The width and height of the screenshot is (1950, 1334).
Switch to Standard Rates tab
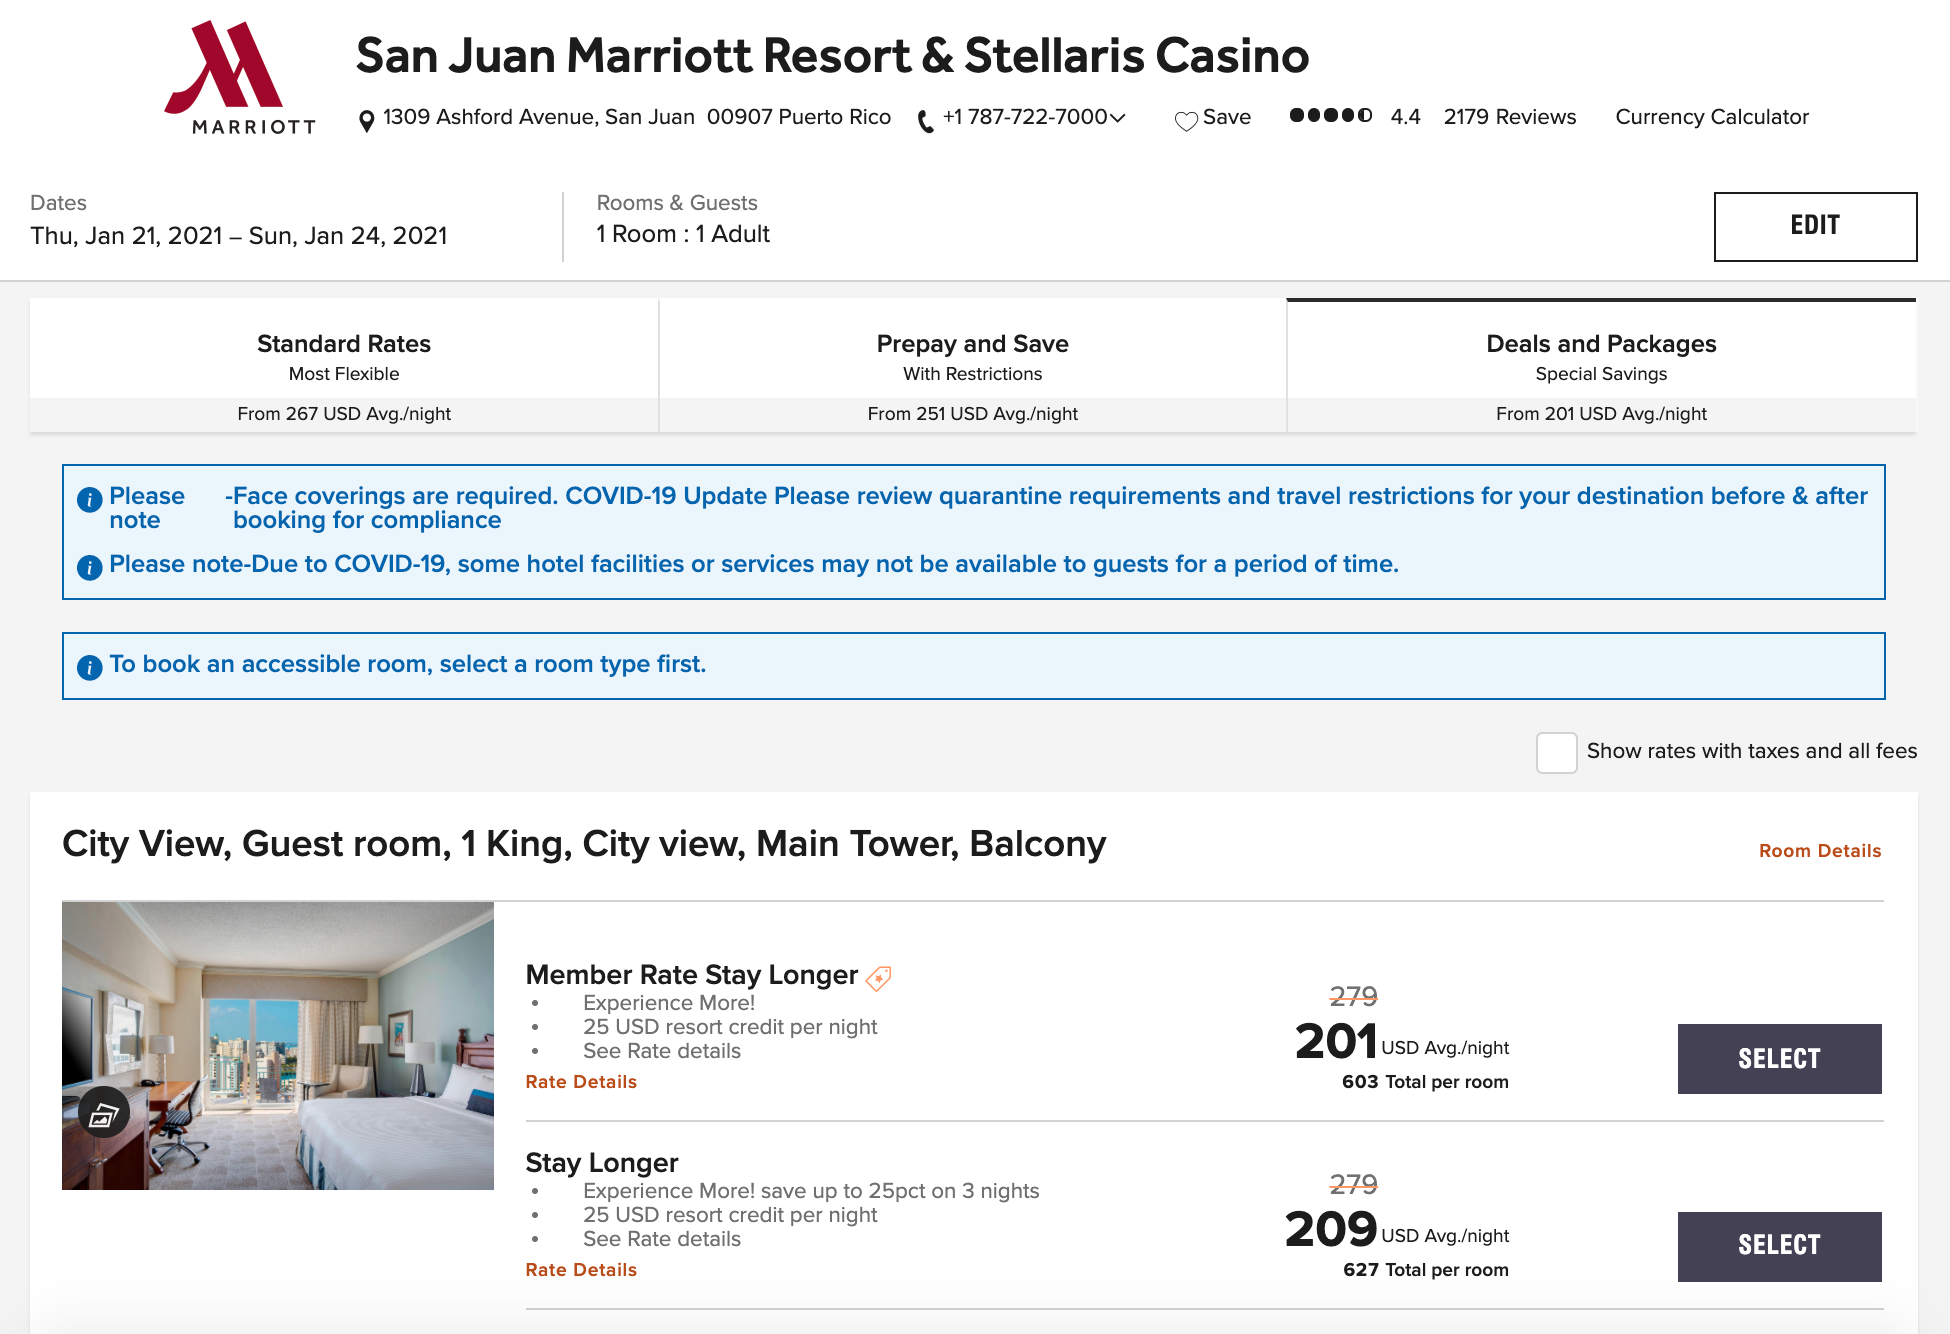coord(344,365)
